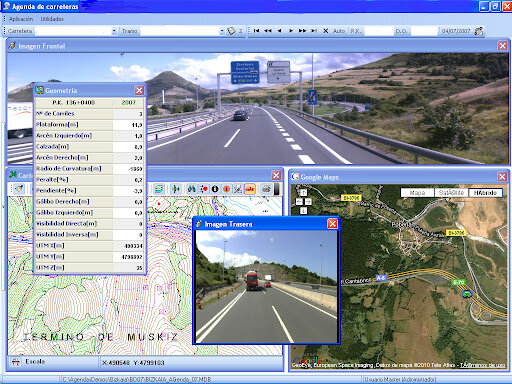Click the Visibilidad Directa[m] row
Image resolution: width=512 pixels, height=384 pixels.
[89, 224]
